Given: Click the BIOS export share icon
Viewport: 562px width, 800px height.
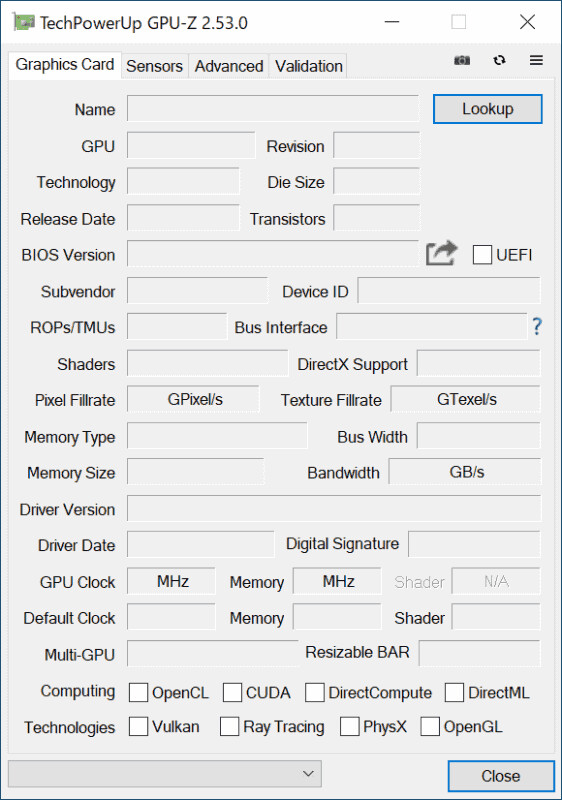Looking at the screenshot, I should [442, 253].
